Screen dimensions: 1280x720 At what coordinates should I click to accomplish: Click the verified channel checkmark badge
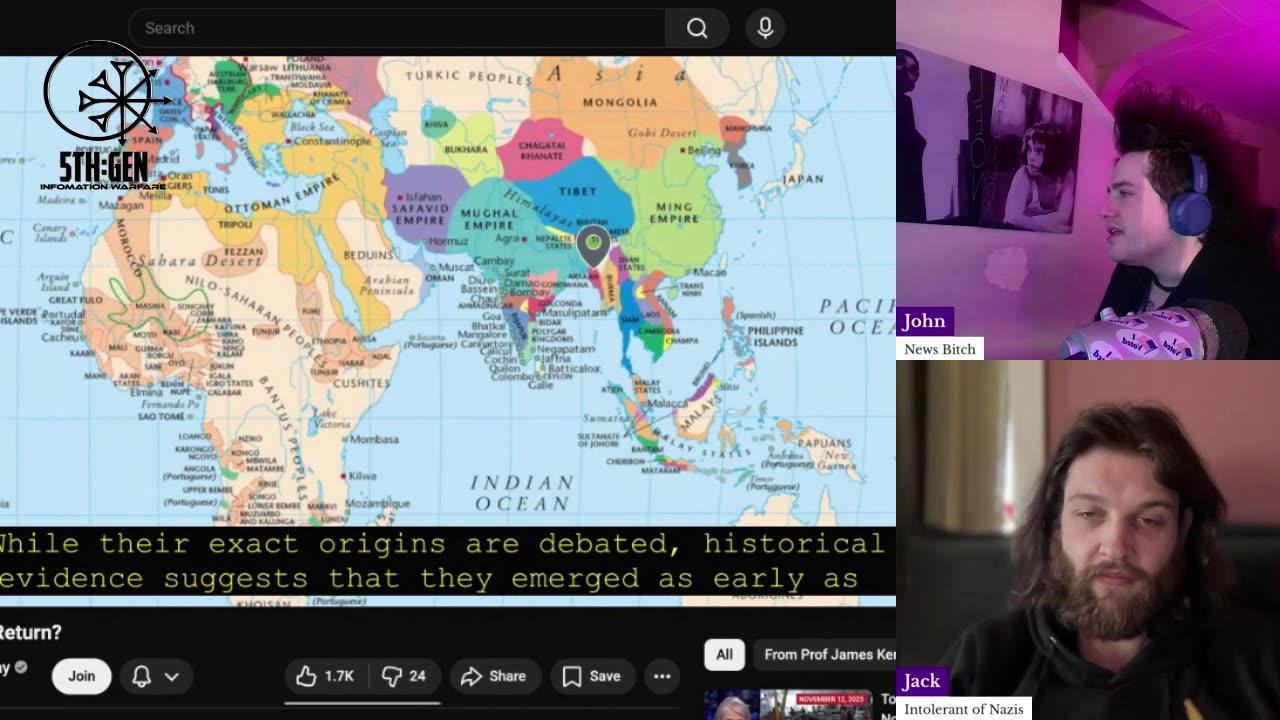(x=20, y=667)
